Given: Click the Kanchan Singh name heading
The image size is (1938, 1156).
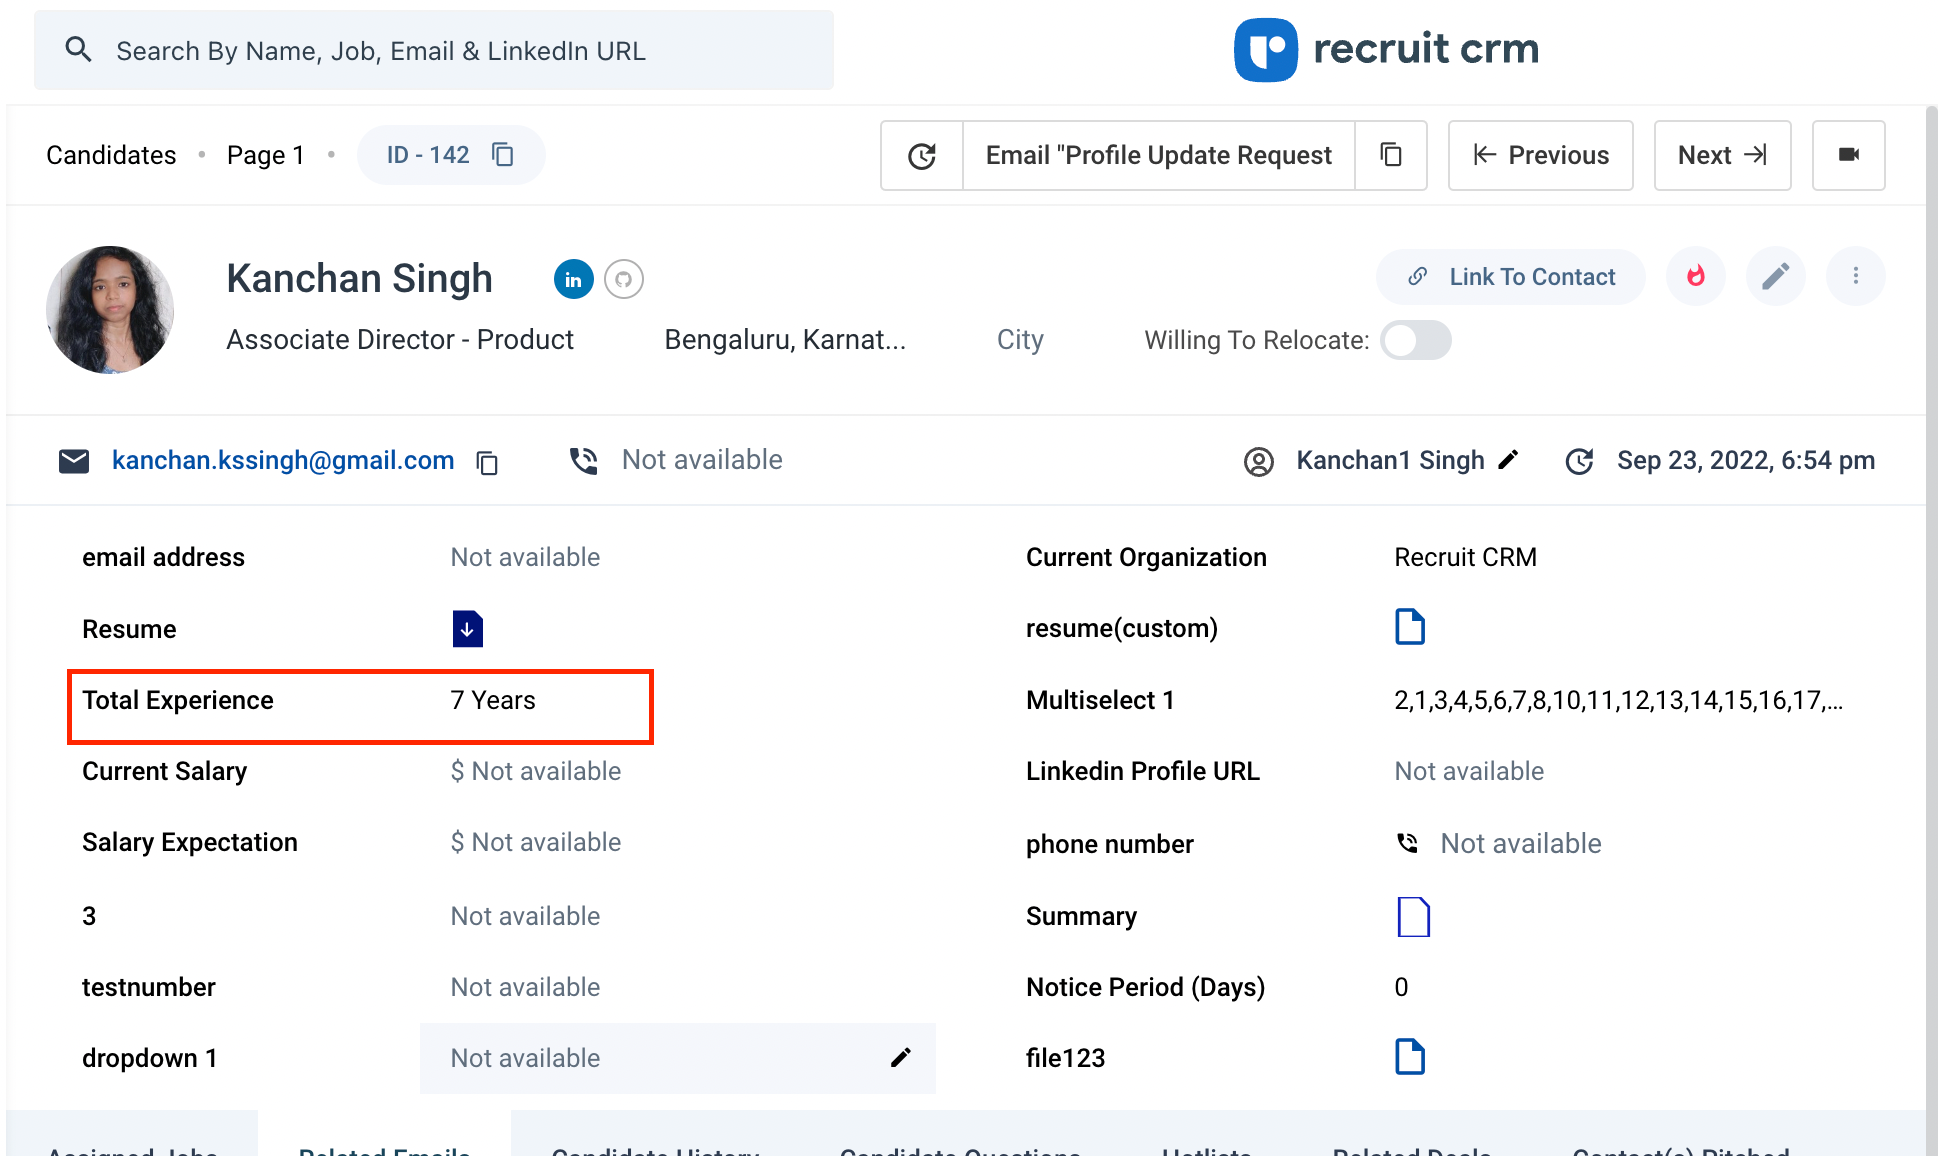Looking at the screenshot, I should coord(360,278).
